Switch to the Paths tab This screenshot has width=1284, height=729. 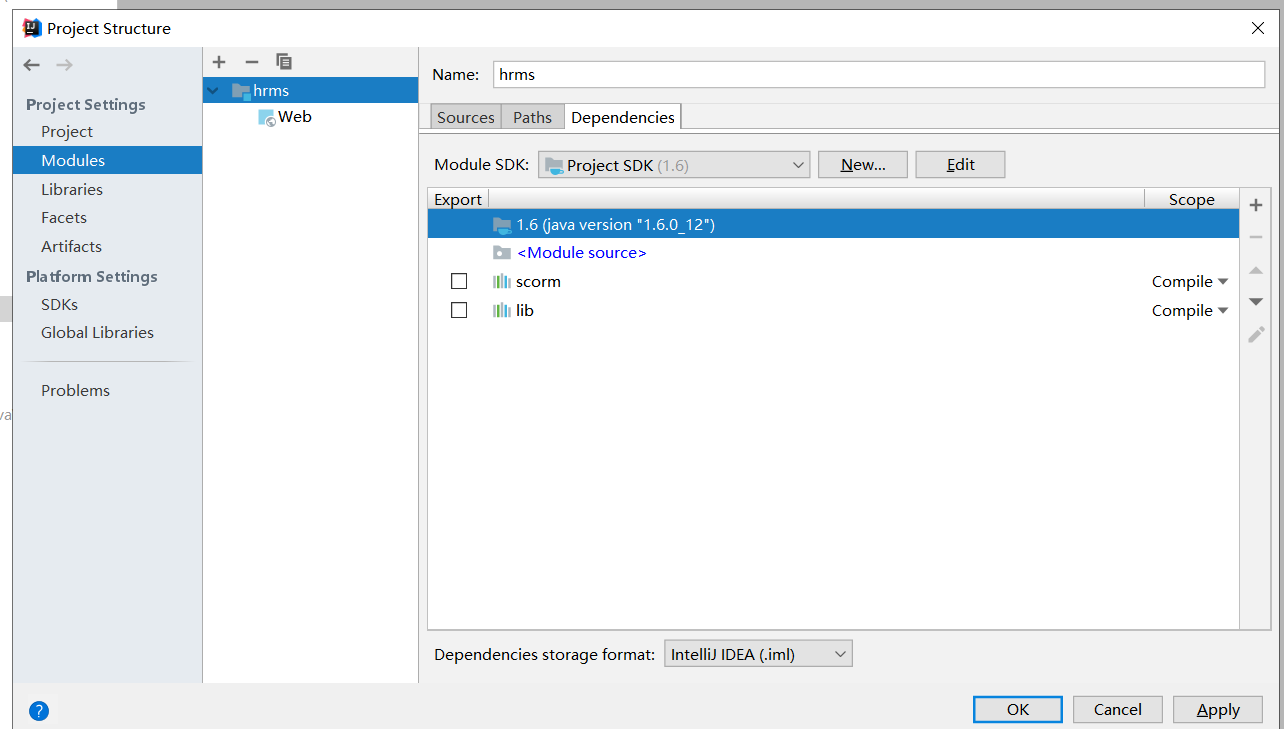click(532, 116)
